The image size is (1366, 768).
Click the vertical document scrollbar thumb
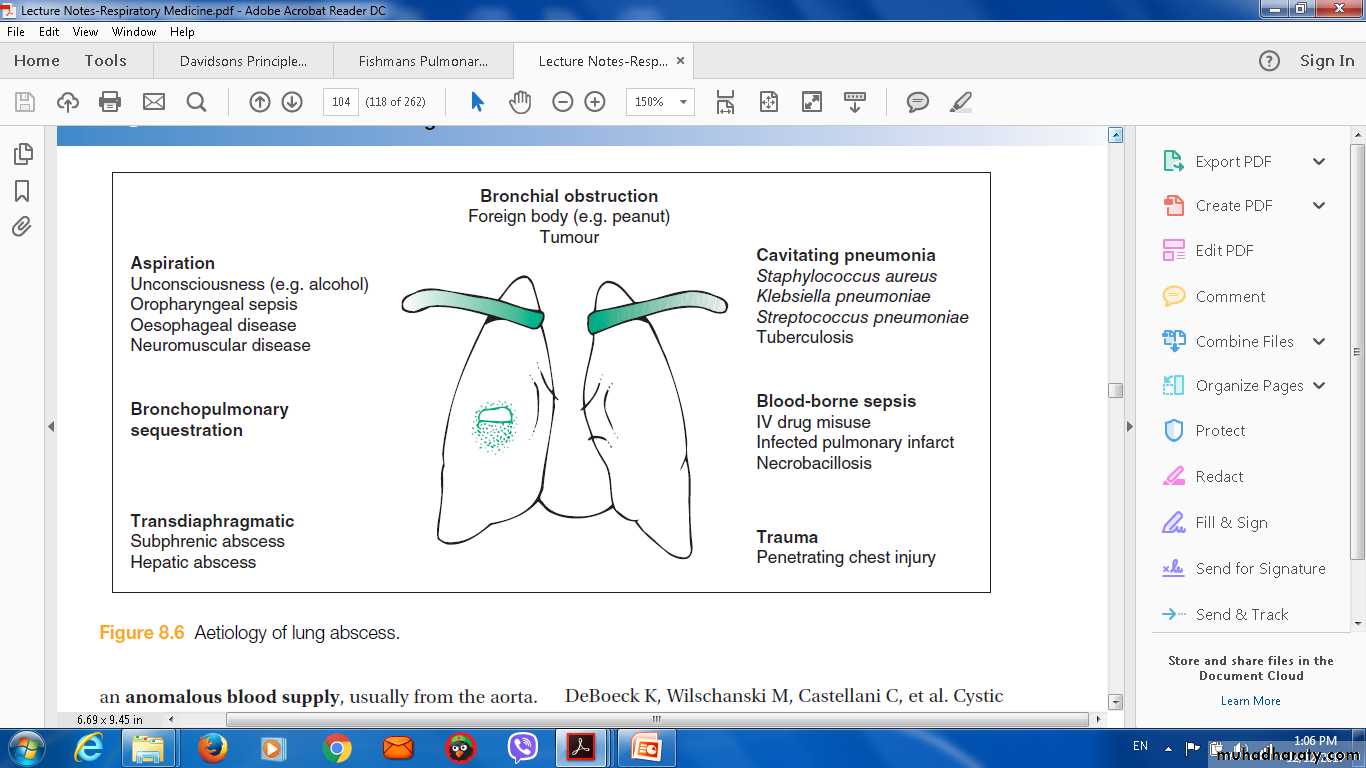click(1115, 390)
